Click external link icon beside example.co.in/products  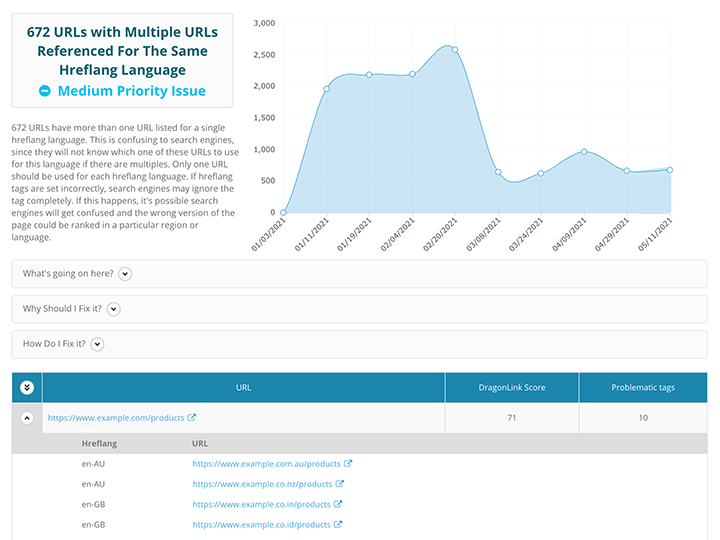[338, 504]
